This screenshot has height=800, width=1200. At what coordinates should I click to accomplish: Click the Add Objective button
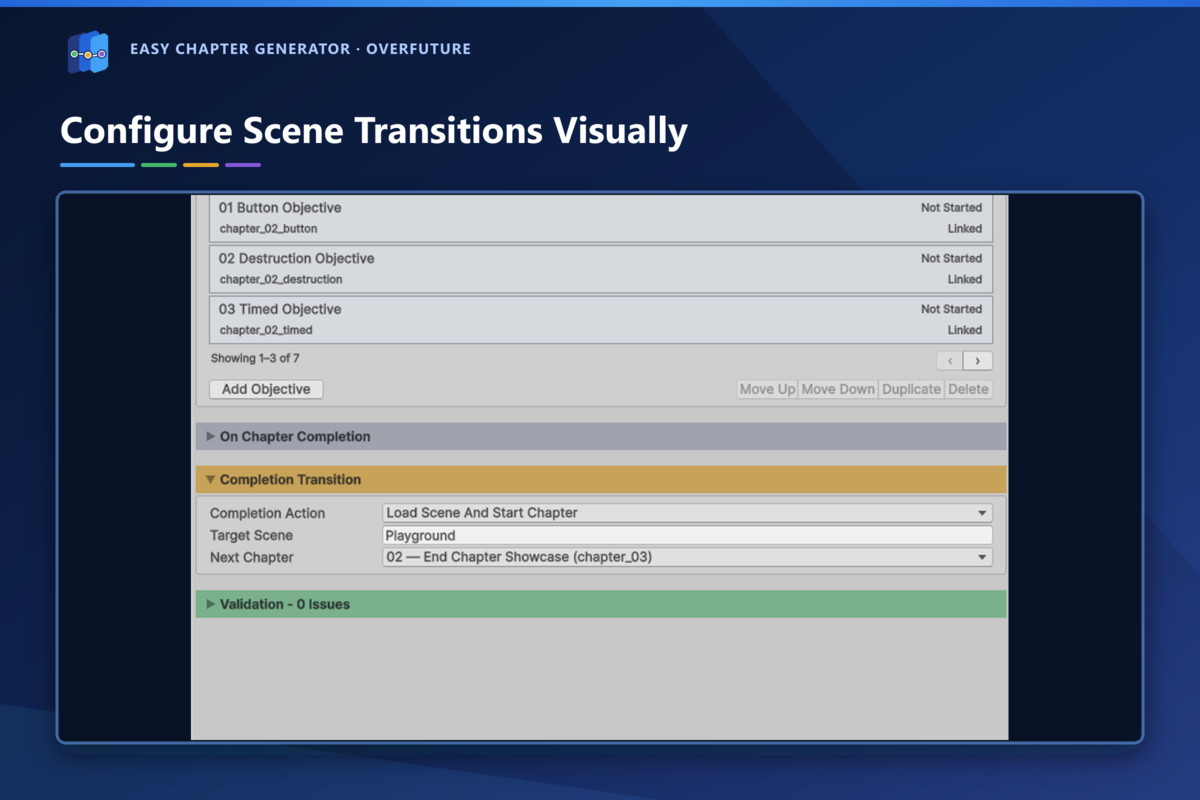pyautogui.click(x=266, y=389)
